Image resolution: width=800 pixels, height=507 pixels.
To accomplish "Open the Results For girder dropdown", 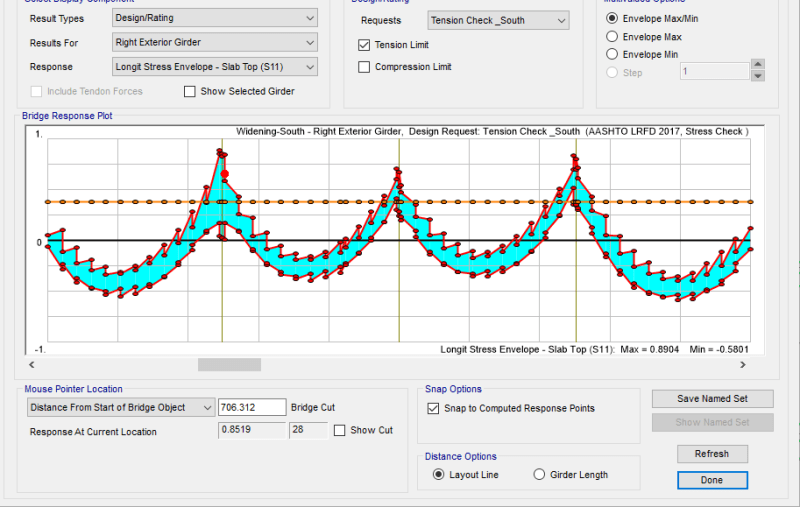I will pos(215,42).
